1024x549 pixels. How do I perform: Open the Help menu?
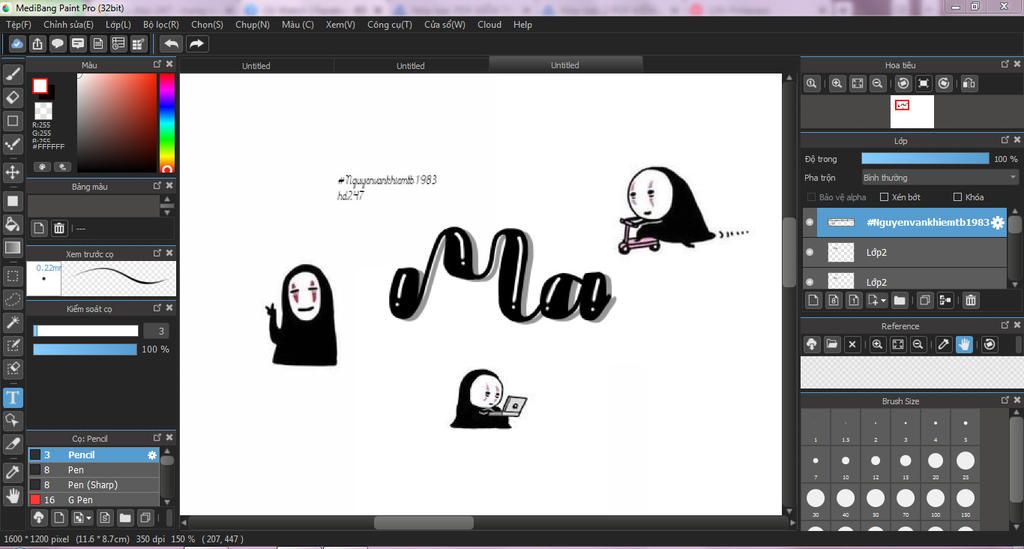(522, 24)
